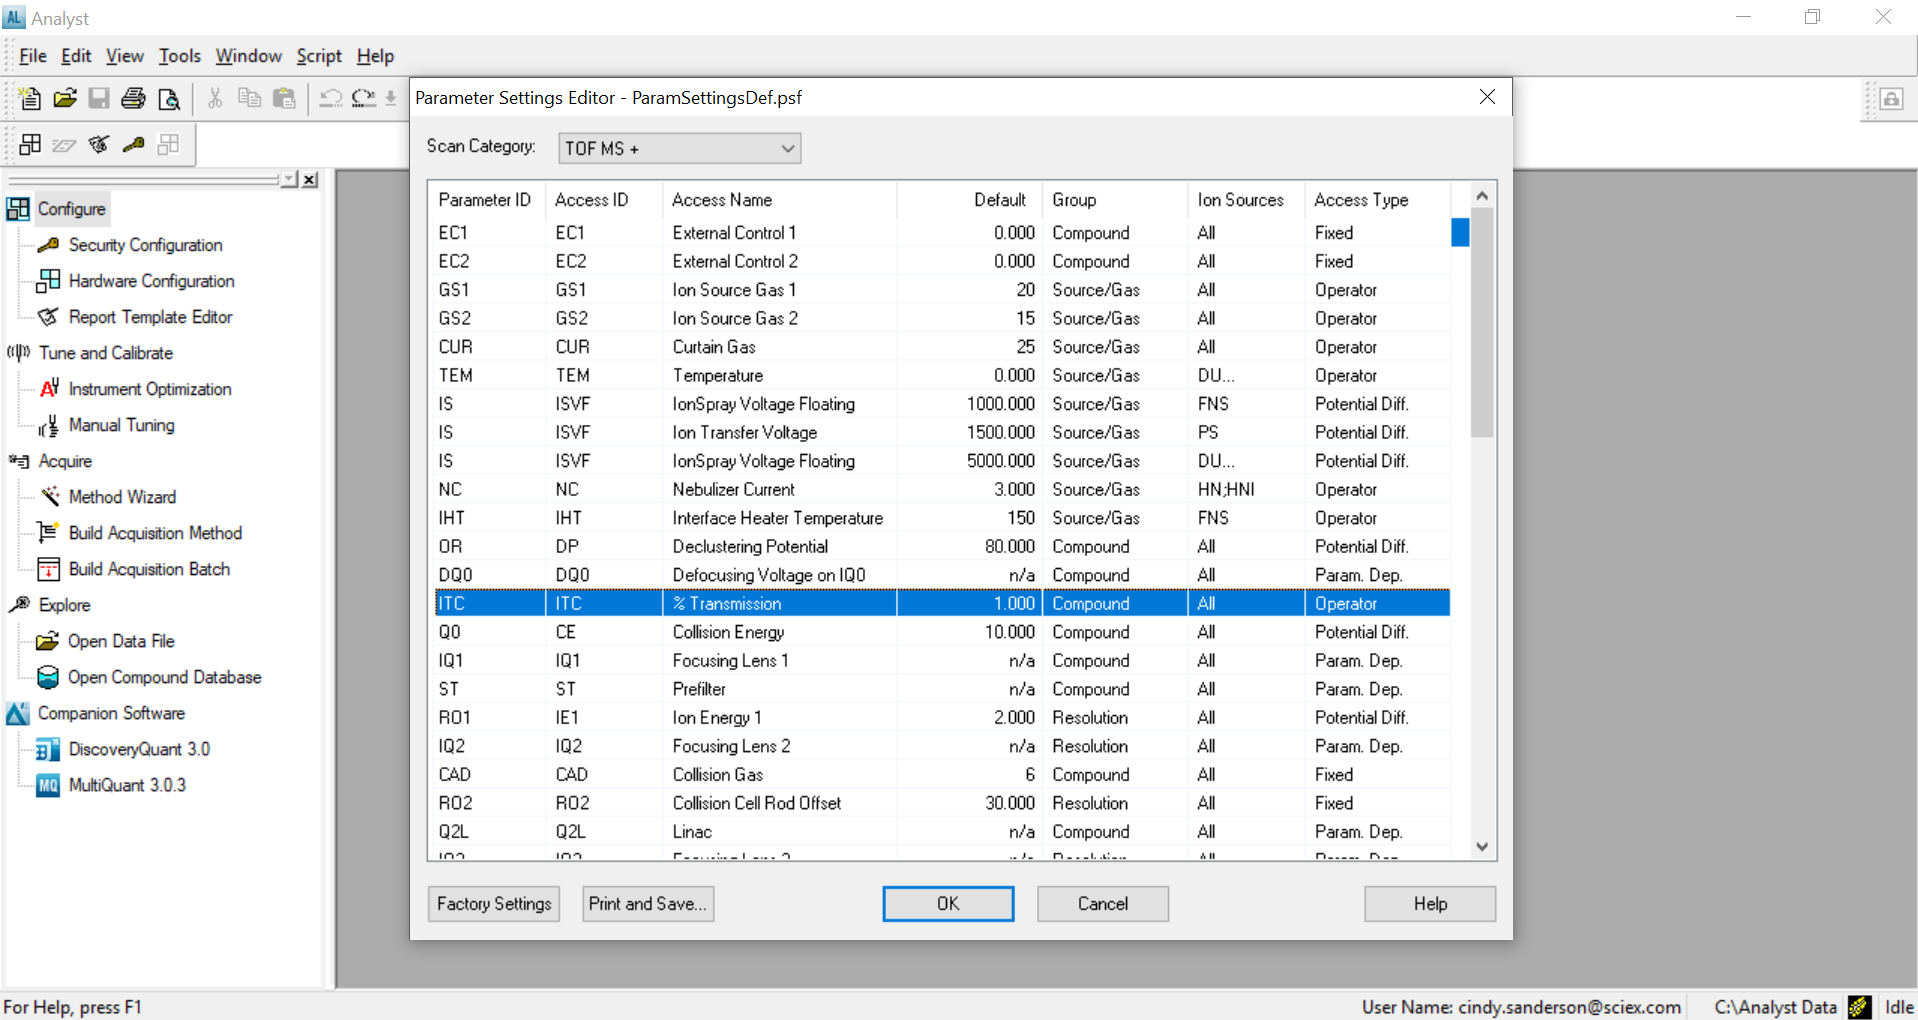Close the Parameter Settings Editor dialog

(x=1487, y=97)
